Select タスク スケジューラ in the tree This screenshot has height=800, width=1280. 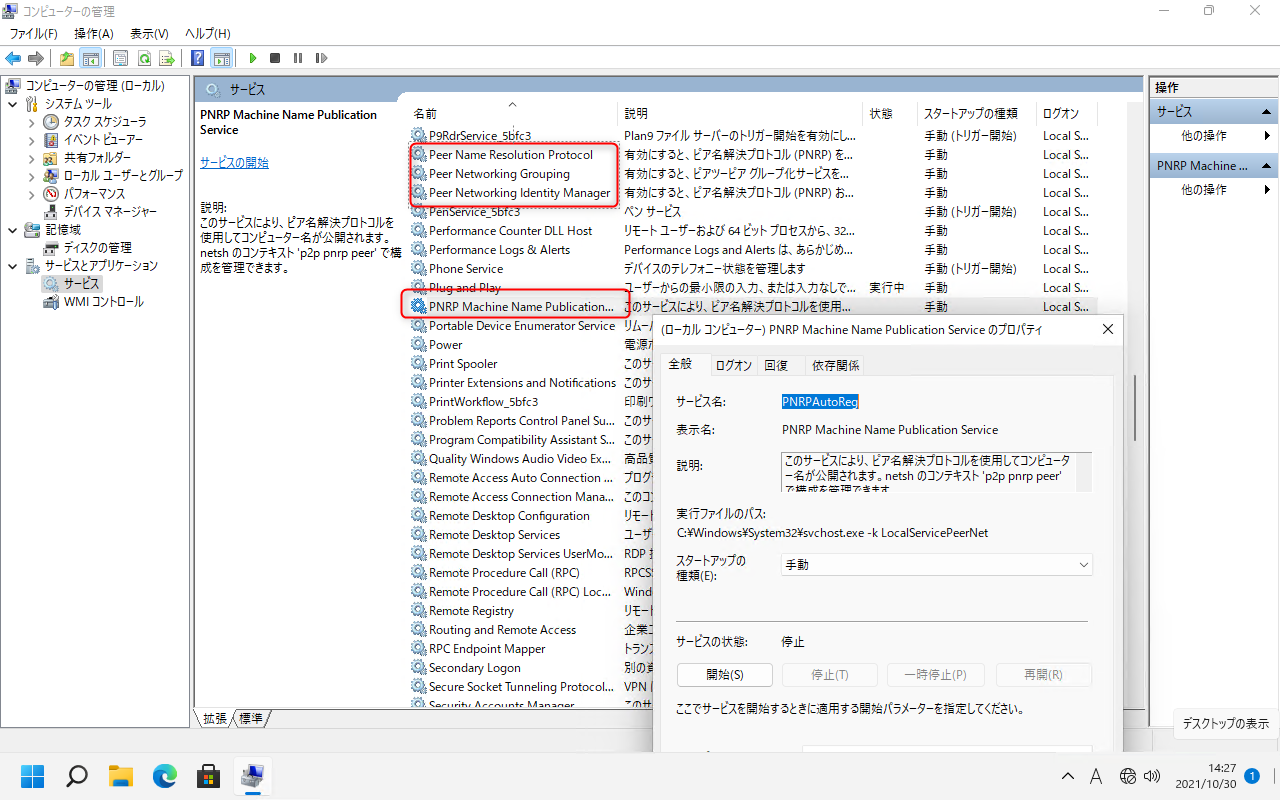click(105, 121)
